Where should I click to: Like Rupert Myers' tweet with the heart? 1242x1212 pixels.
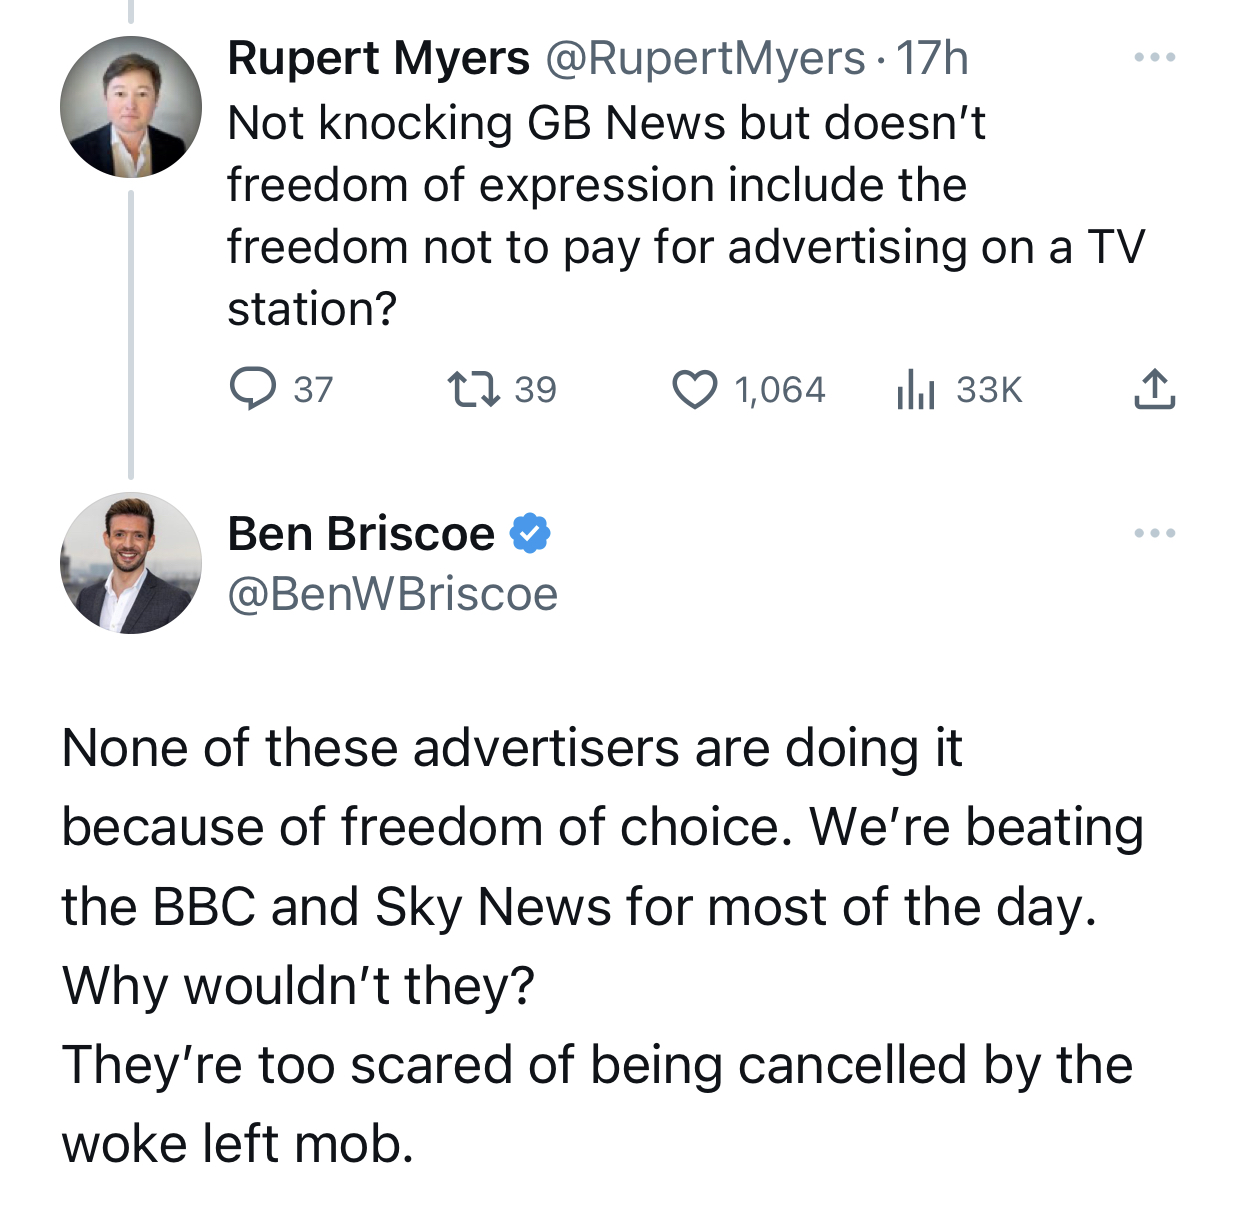point(694,389)
